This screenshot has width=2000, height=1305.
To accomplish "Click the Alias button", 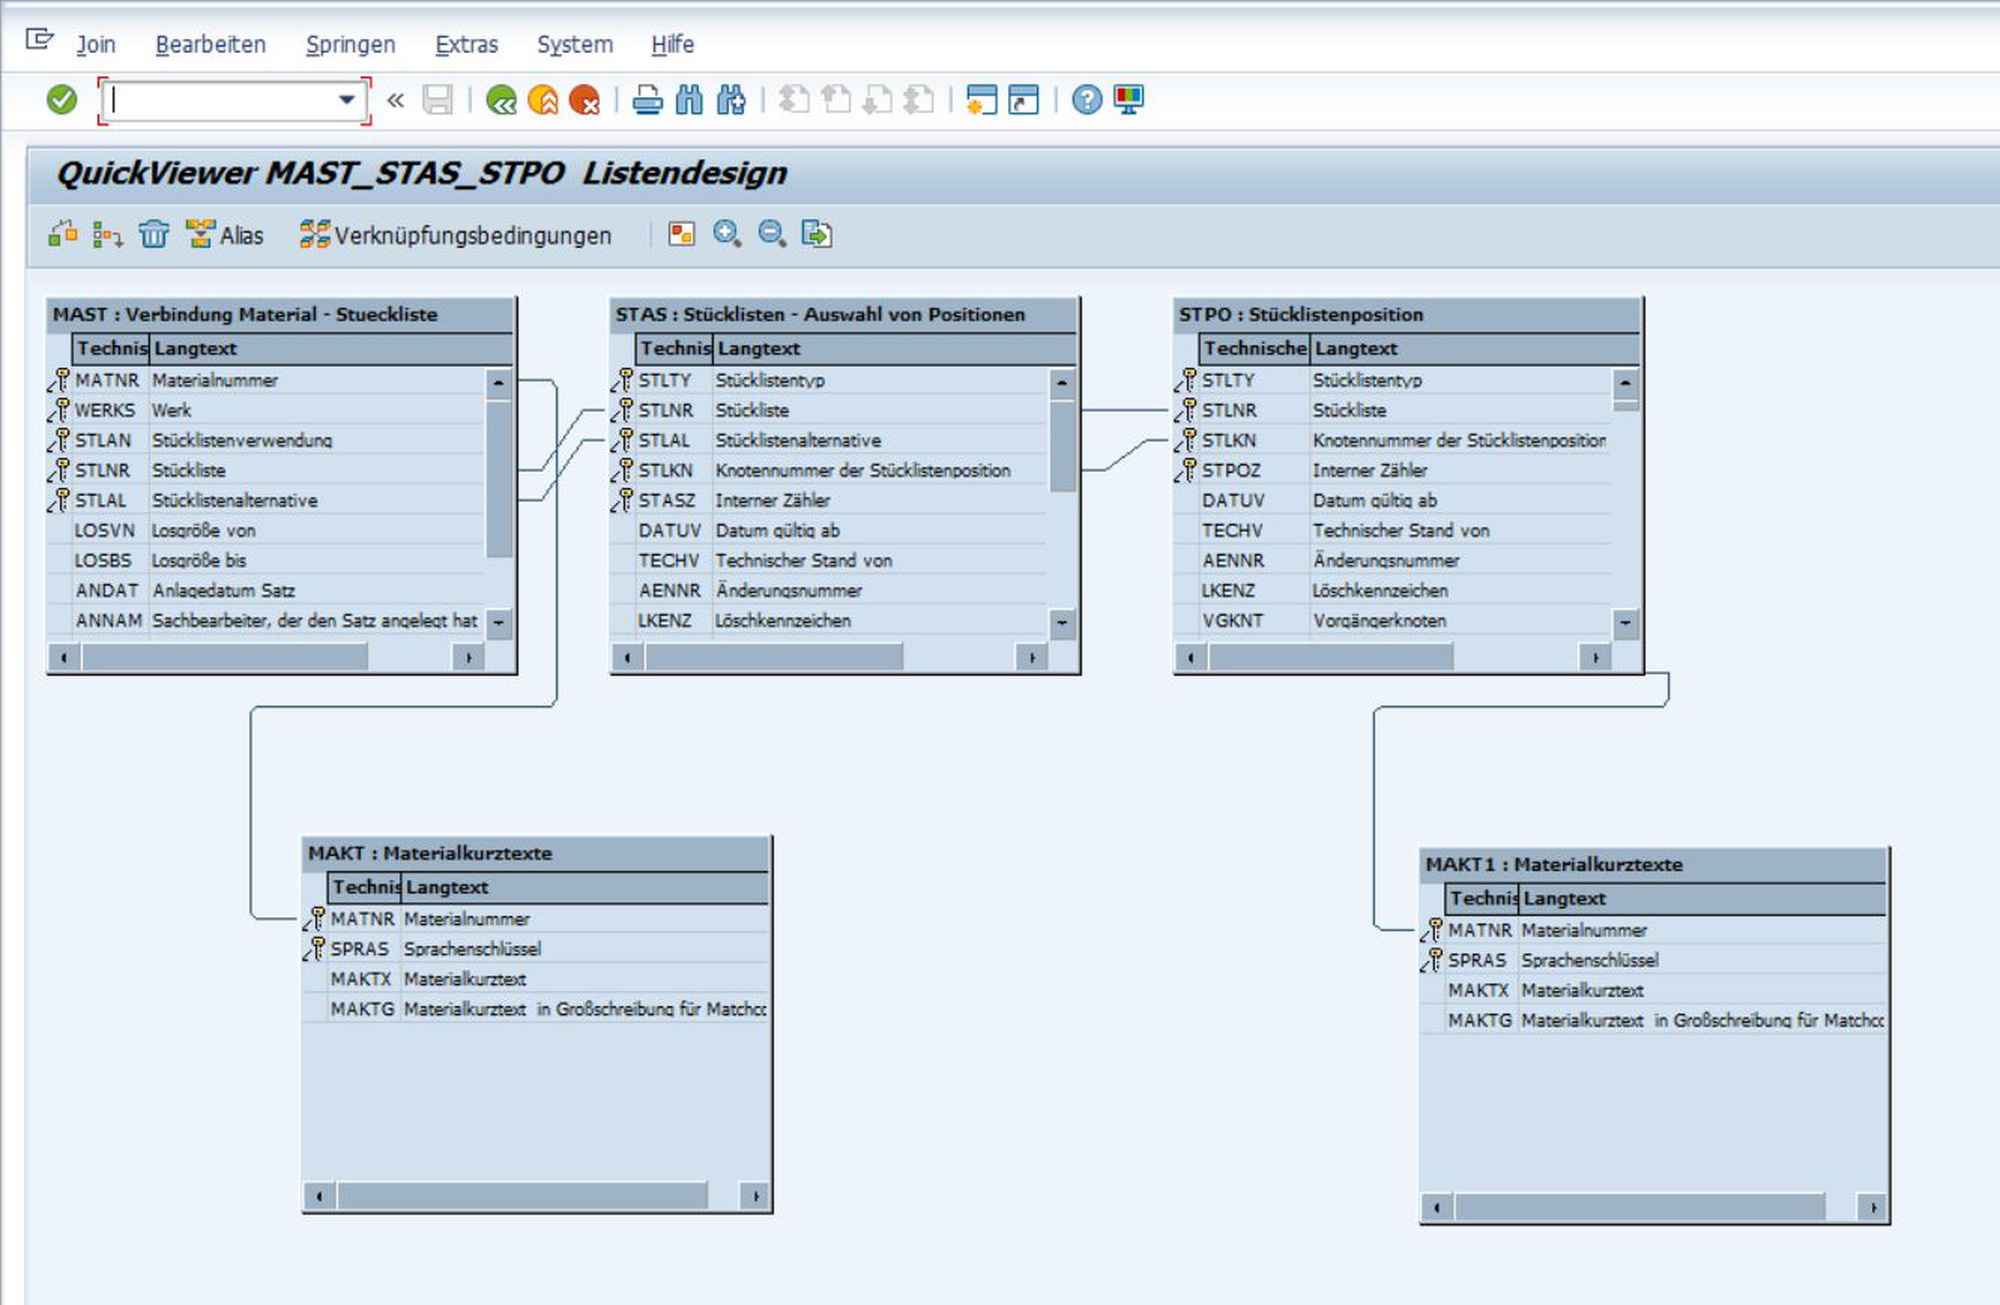I will click(226, 235).
